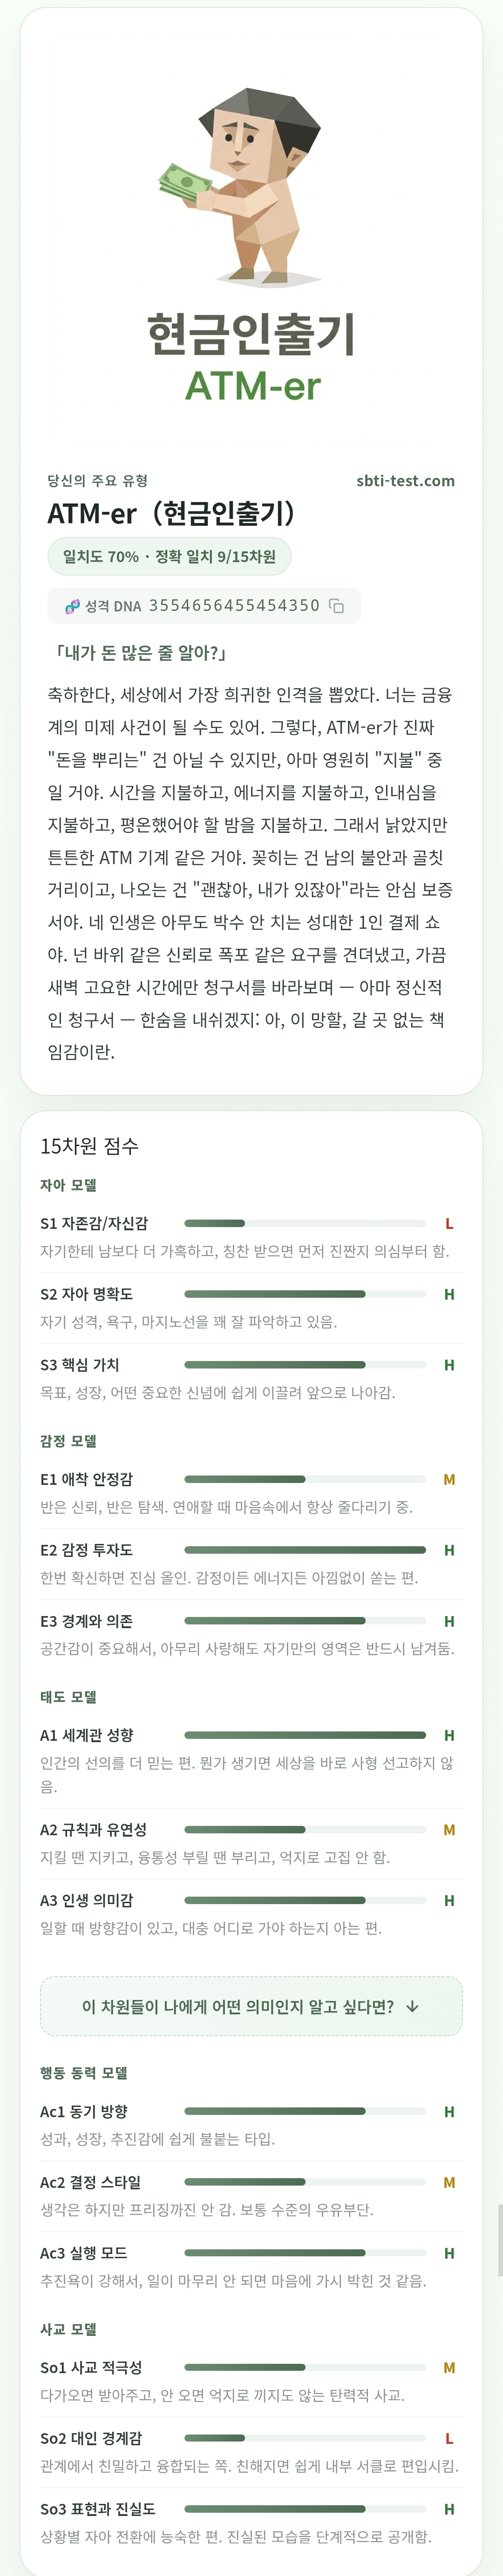The height and width of the screenshot is (2576, 503).
Task: Click the So3 표현과 진실도 label
Action: (x=97, y=2509)
